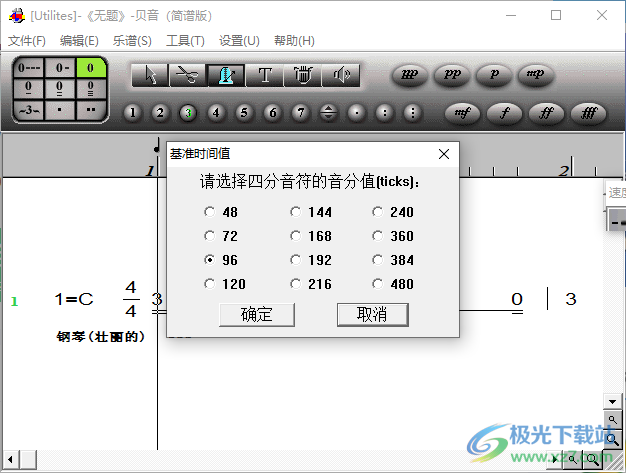Select the triple underlined thirty-second note duration
The height and width of the screenshot is (473, 626).
coord(91,89)
